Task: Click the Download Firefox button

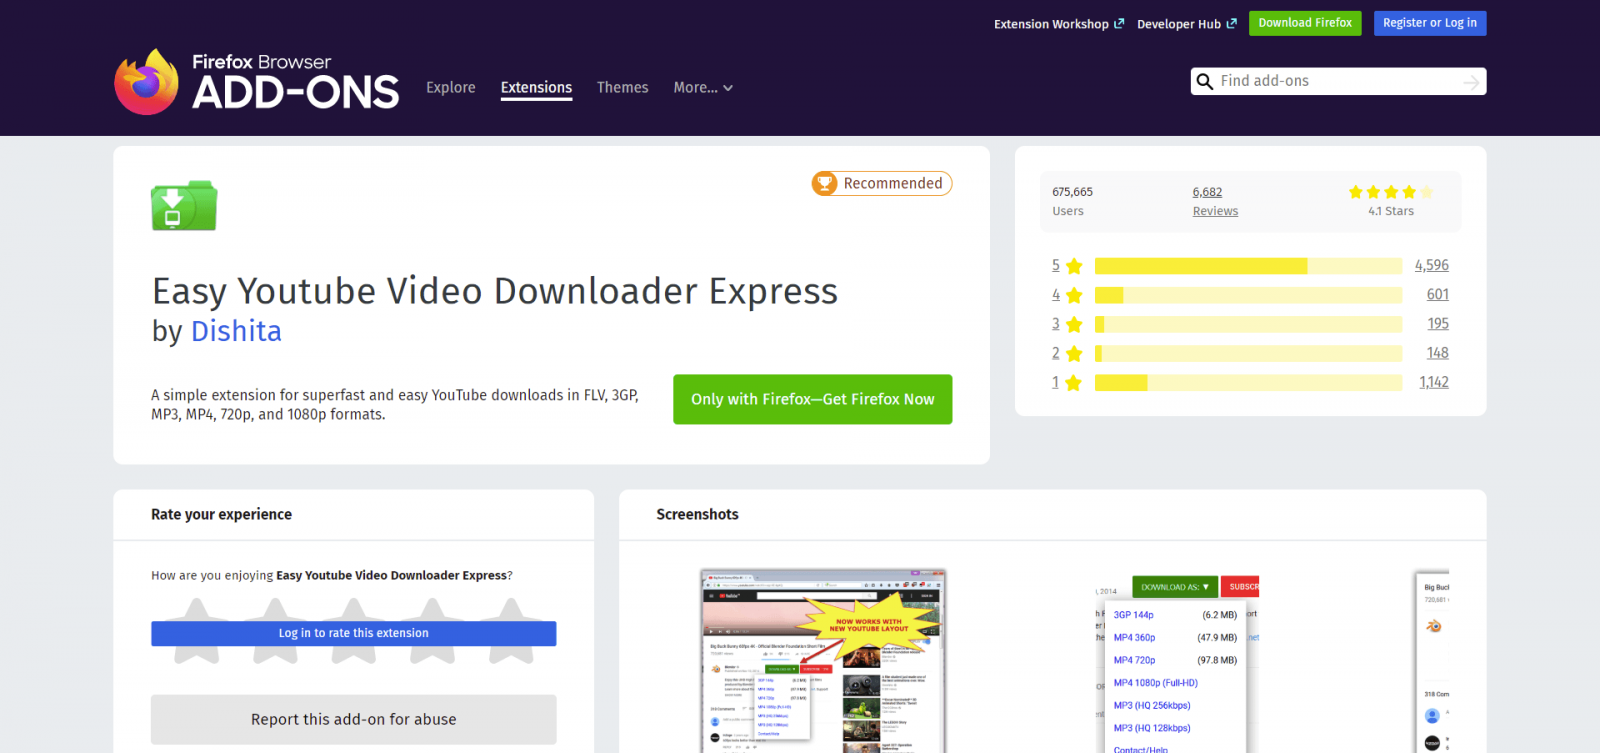Action: click(1305, 23)
